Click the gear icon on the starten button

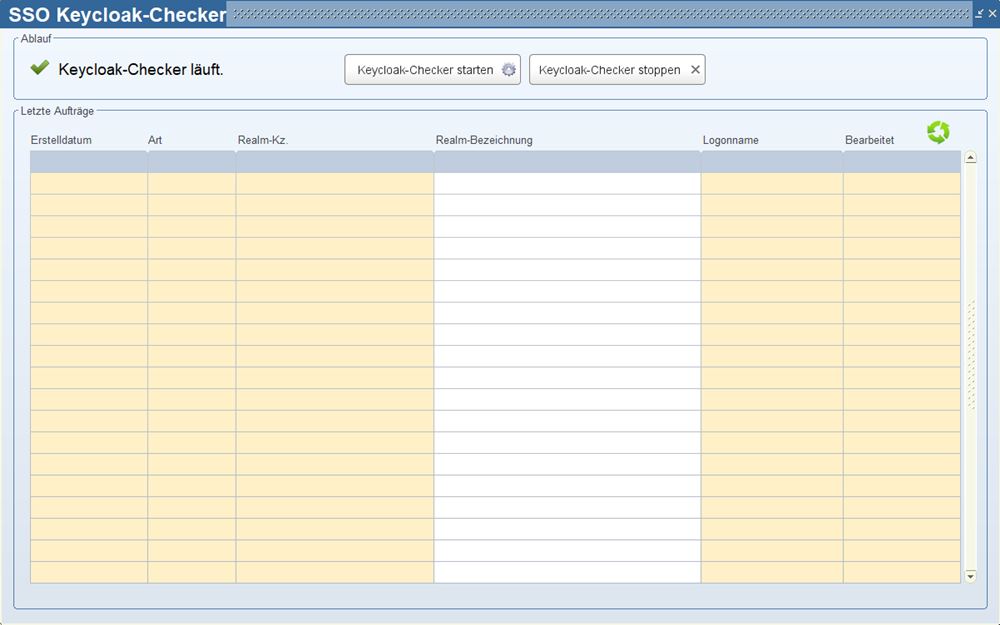(x=508, y=70)
